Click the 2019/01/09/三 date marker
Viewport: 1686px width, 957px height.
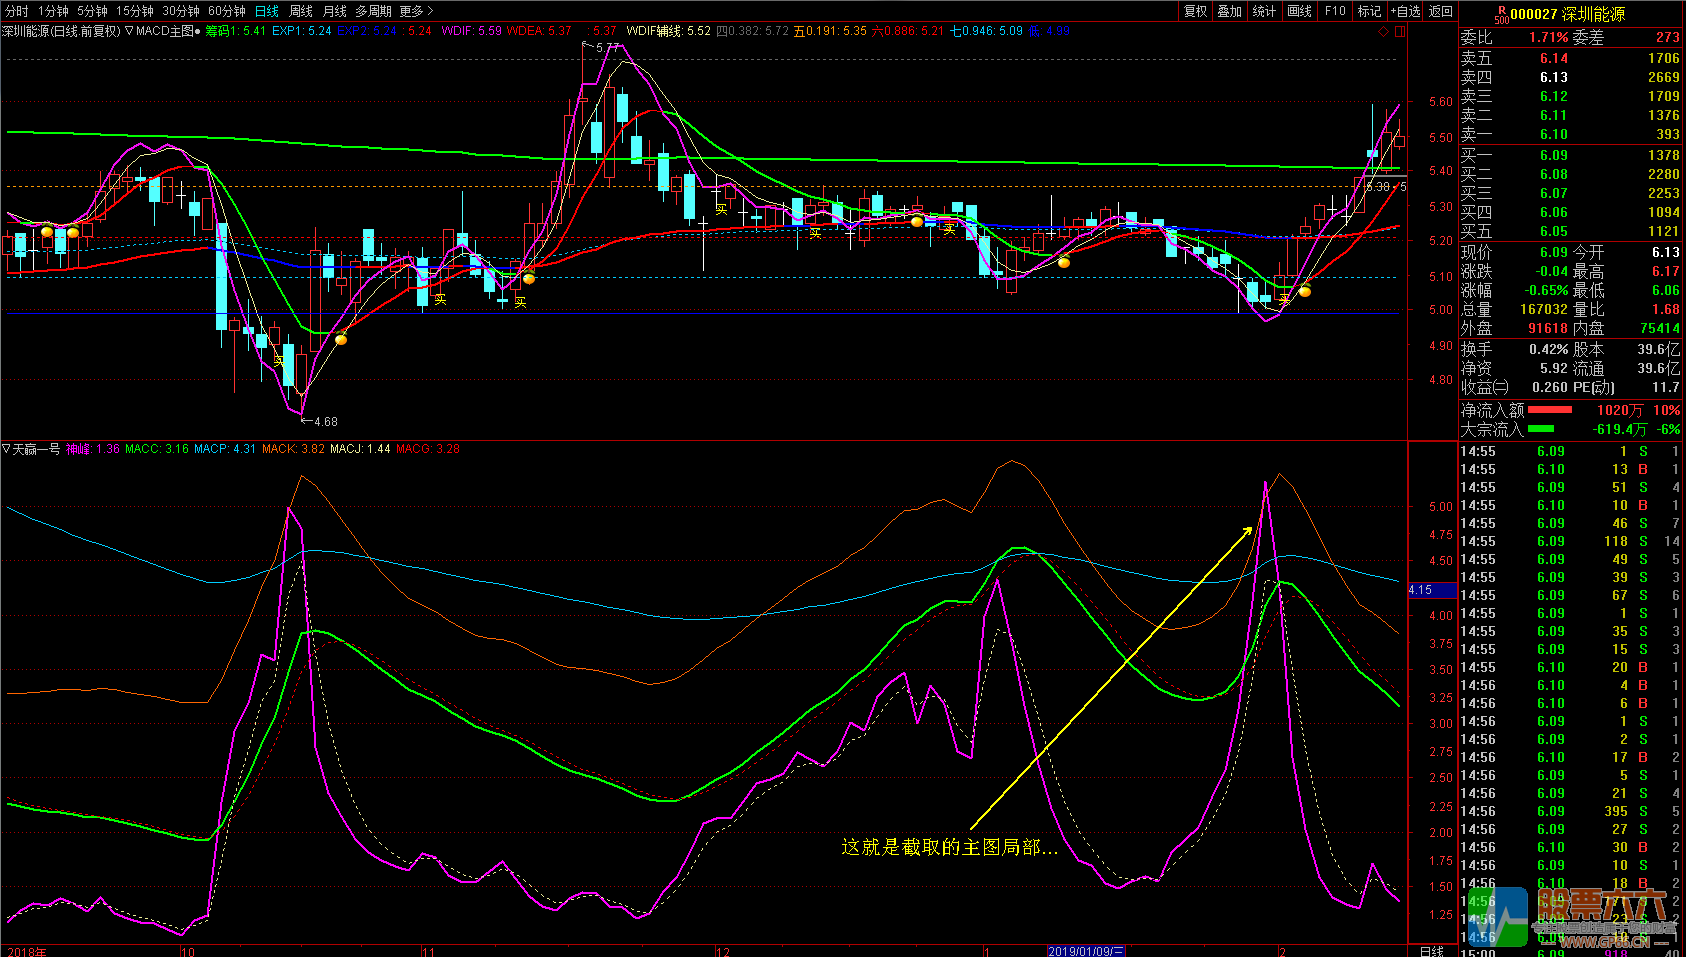[1086, 951]
